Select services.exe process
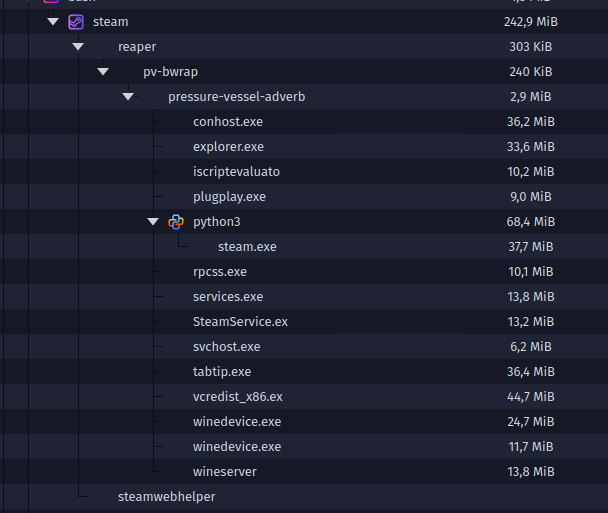This screenshot has width=608, height=513. tap(304, 297)
